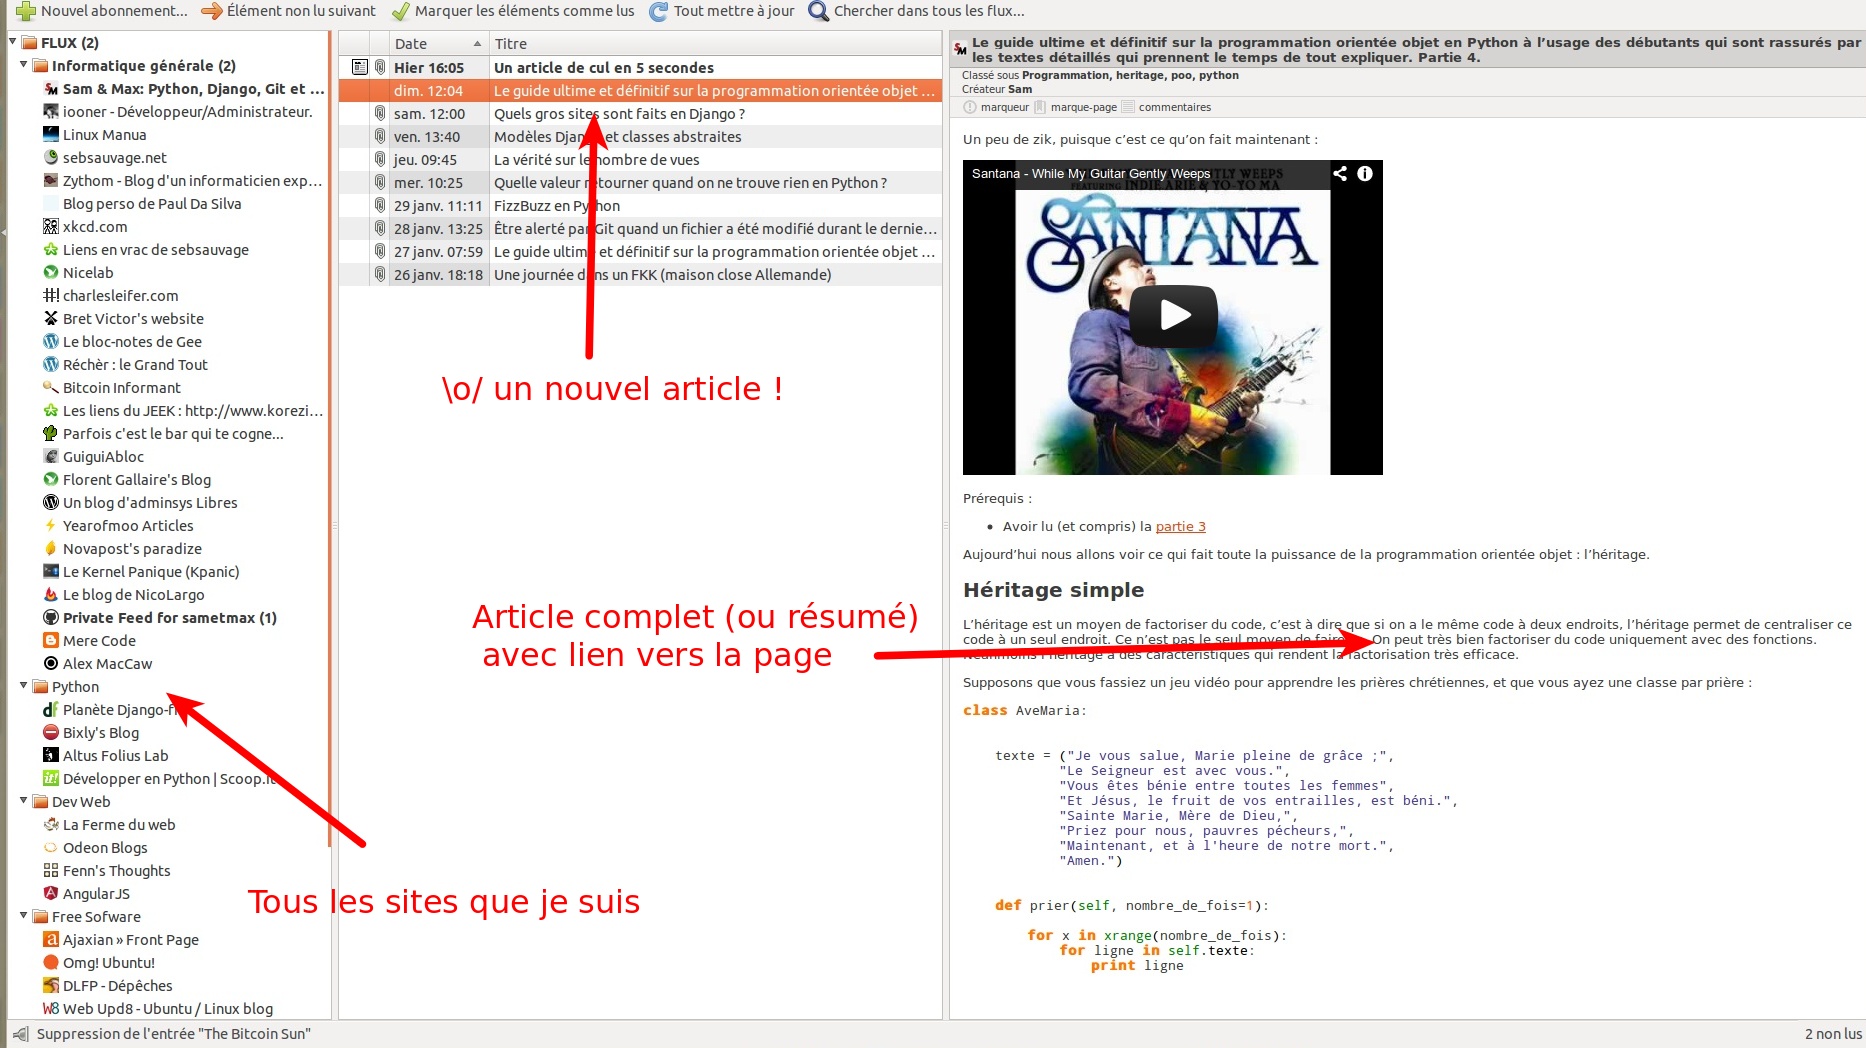
Task: Click the Mere Code Blogger icon
Action: click(x=51, y=641)
